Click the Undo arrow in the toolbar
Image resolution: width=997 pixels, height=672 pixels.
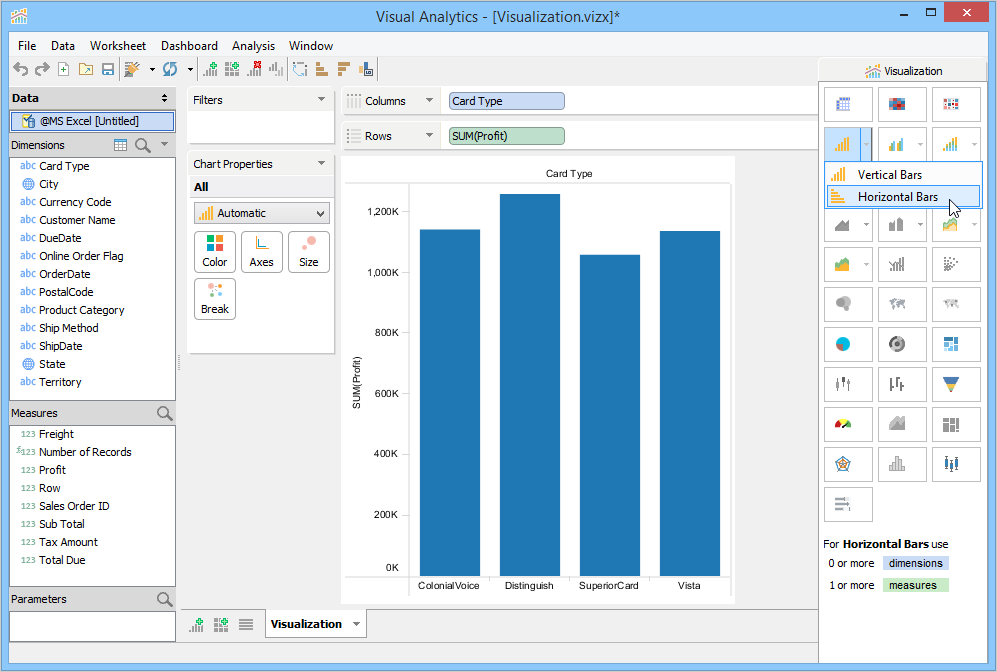pyautogui.click(x=20, y=69)
